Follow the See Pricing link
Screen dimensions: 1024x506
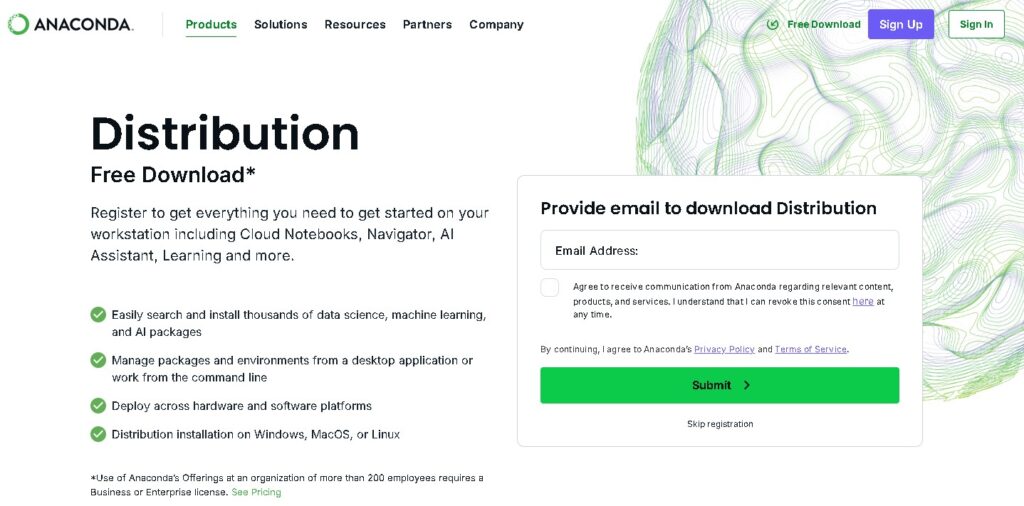pos(256,492)
